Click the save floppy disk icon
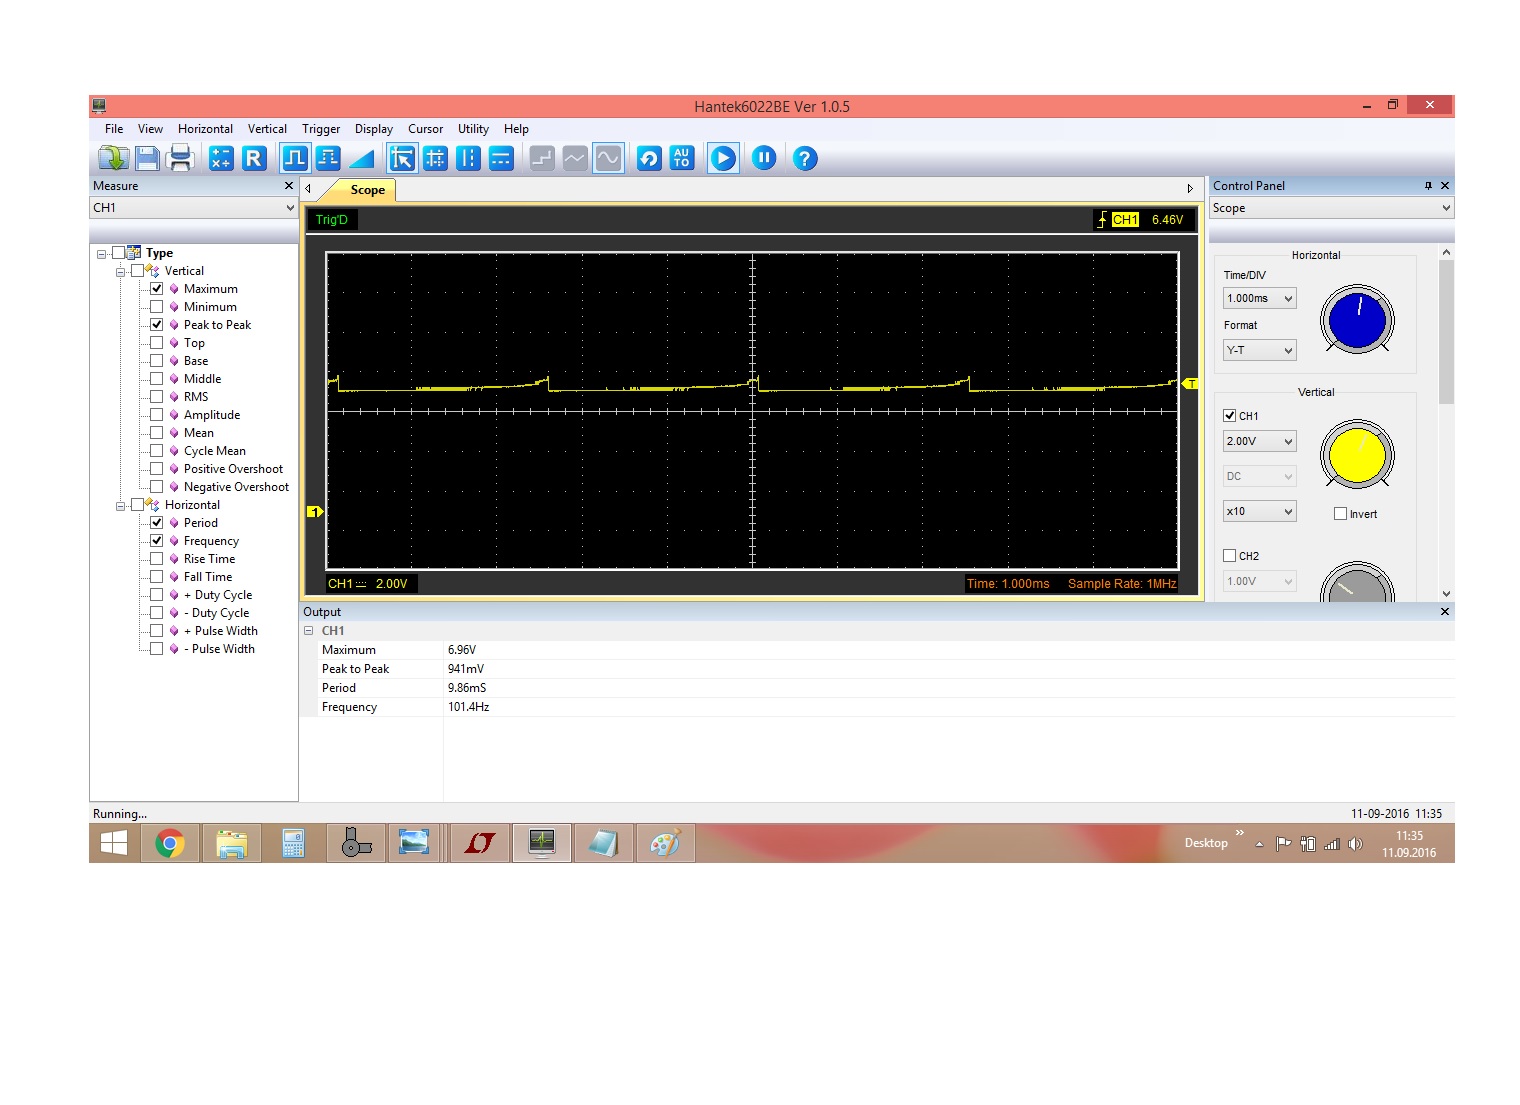The height and width of the screenshot is (1105, 1520). pos(147,158)
